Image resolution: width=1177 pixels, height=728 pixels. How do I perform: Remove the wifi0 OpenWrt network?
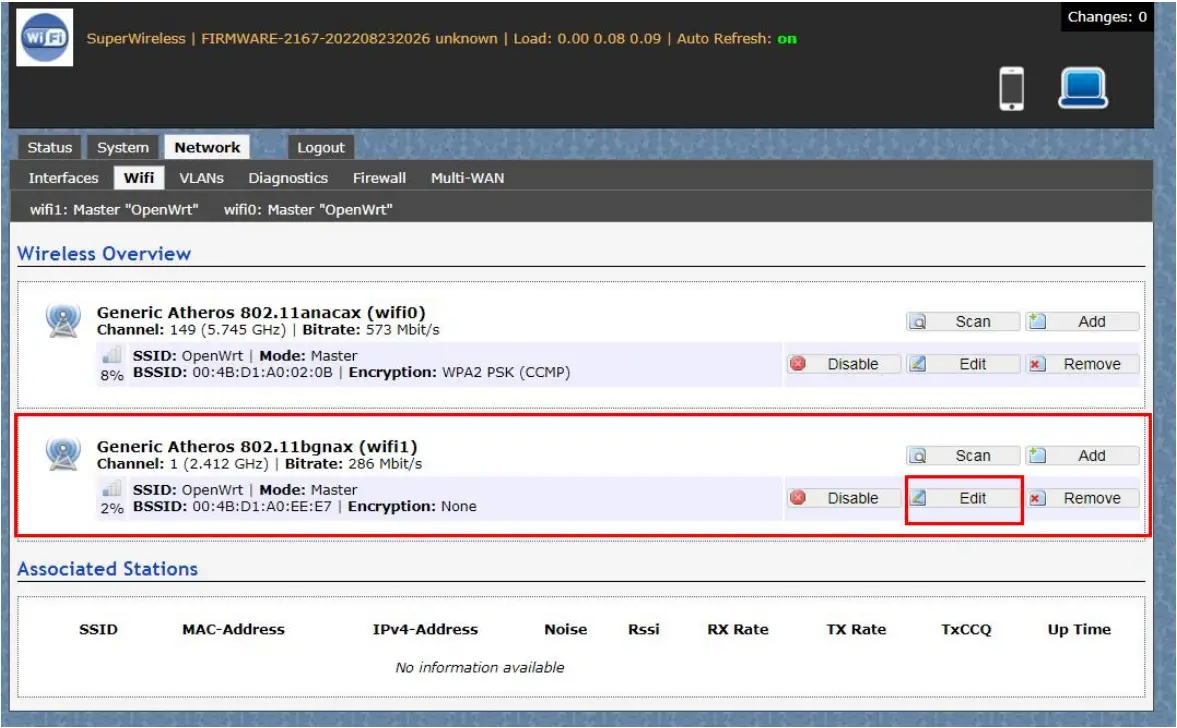1082,364
